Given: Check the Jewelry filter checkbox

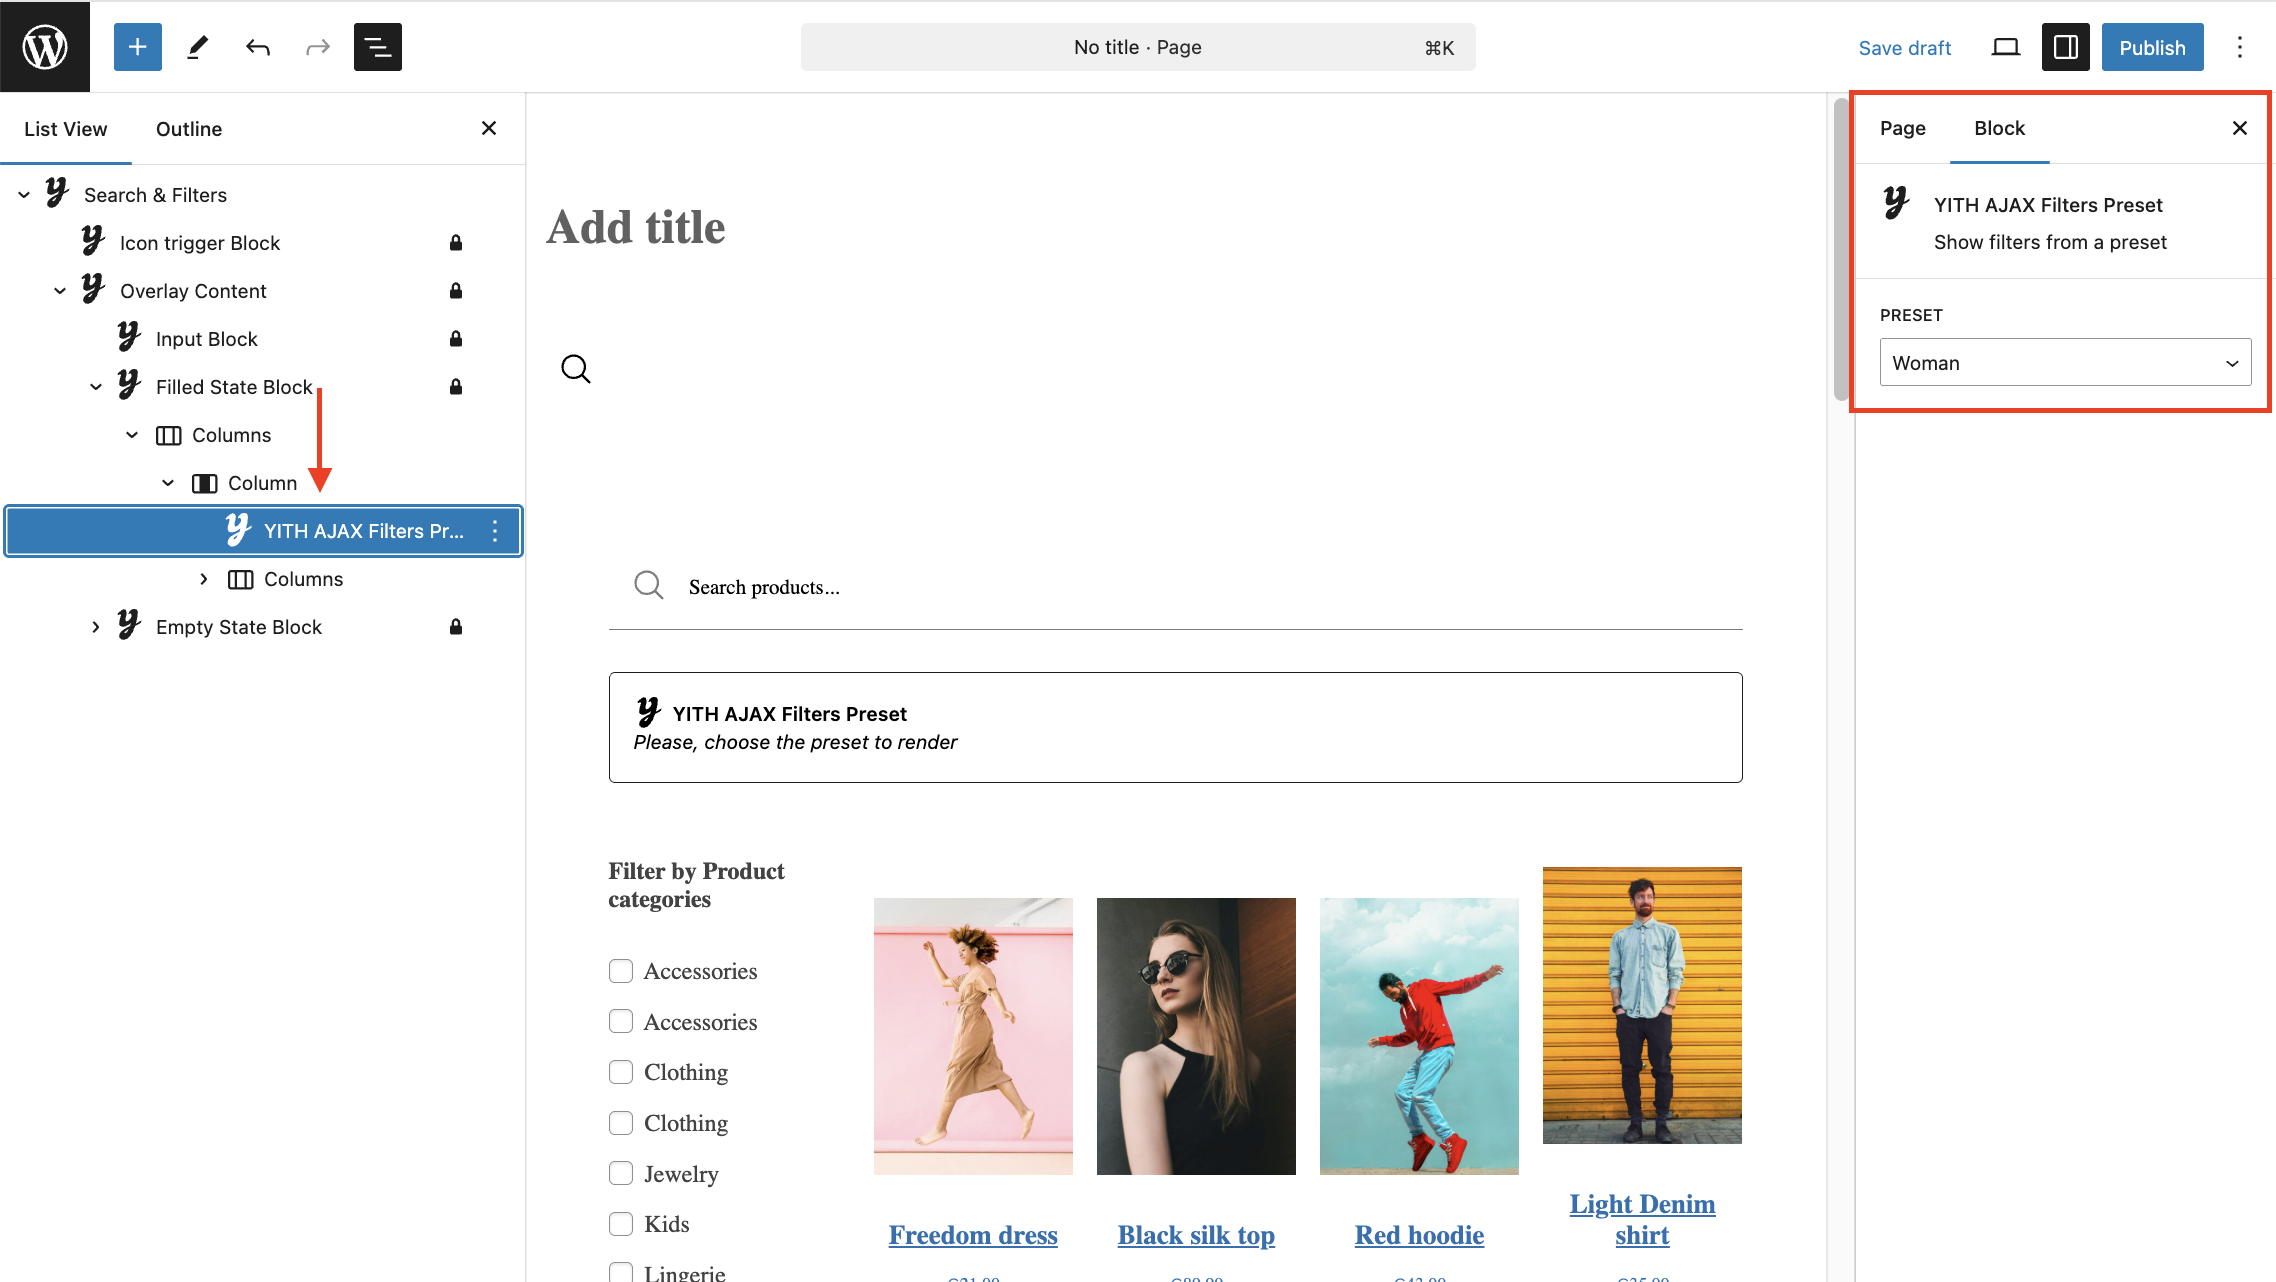Looking at the screenshot, I should 621,1173.
